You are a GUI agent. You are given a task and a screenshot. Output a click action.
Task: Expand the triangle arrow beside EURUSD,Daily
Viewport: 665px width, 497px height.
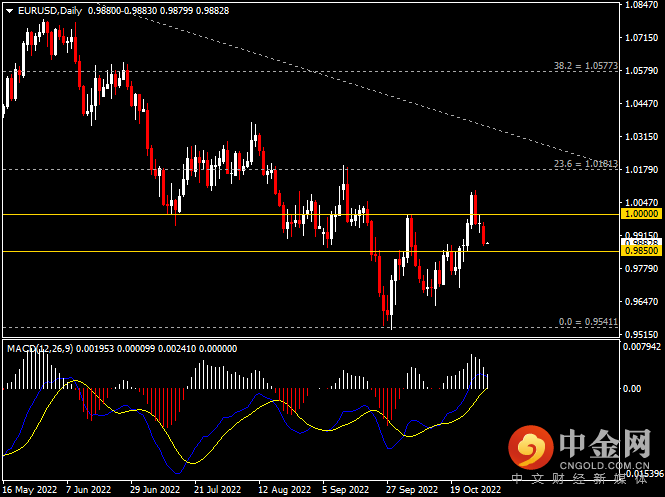(x=10, y=11)
